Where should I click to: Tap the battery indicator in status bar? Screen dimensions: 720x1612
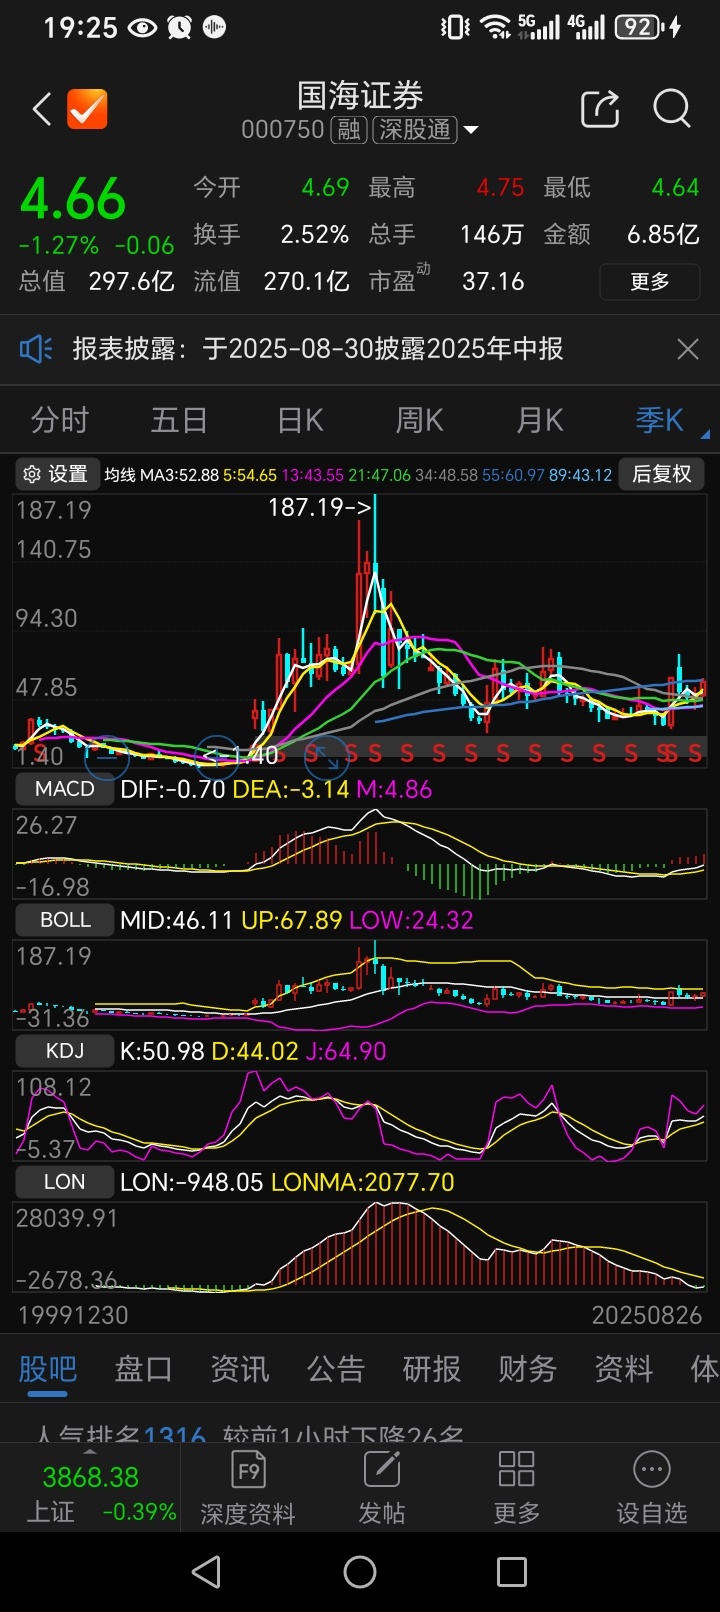coord(640,27)
